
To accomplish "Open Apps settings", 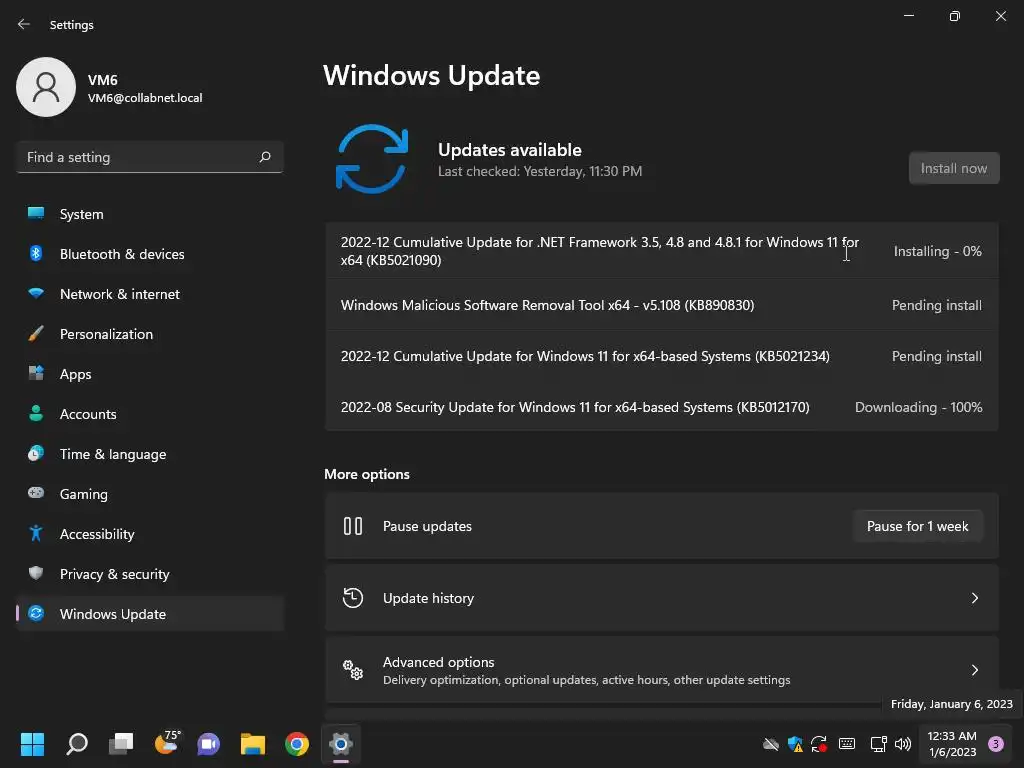I will (x=150, y=374).
